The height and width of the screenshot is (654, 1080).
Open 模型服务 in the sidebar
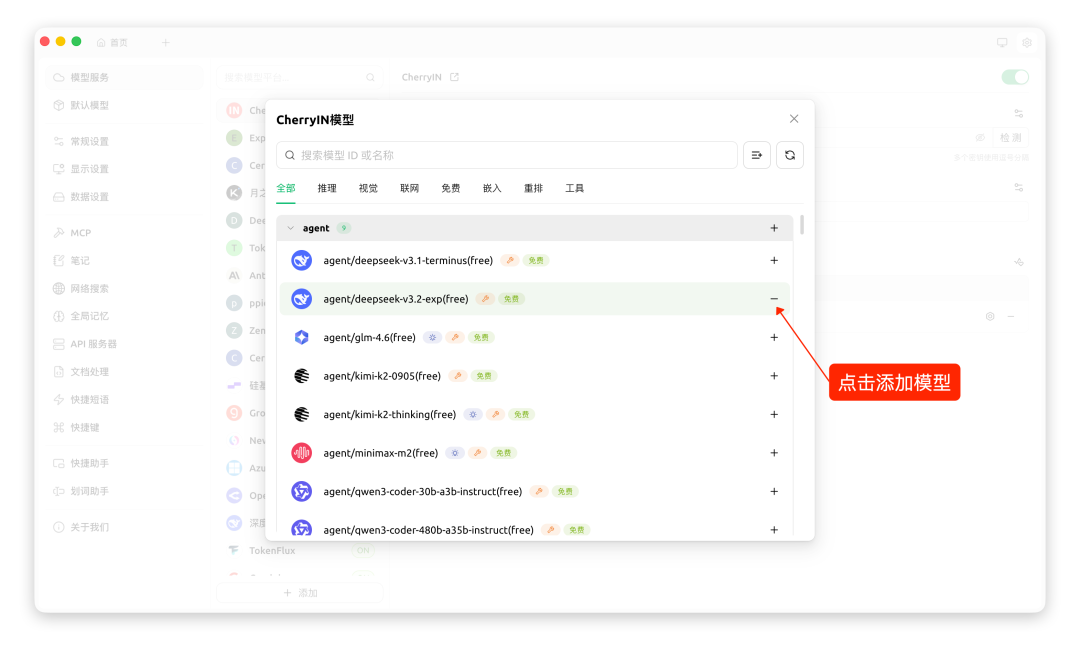124,77
